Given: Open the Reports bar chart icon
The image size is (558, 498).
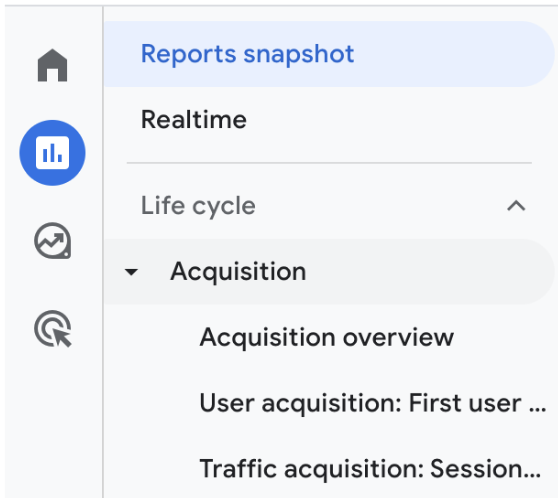Looking at the screenshot, I should [52, 153].
